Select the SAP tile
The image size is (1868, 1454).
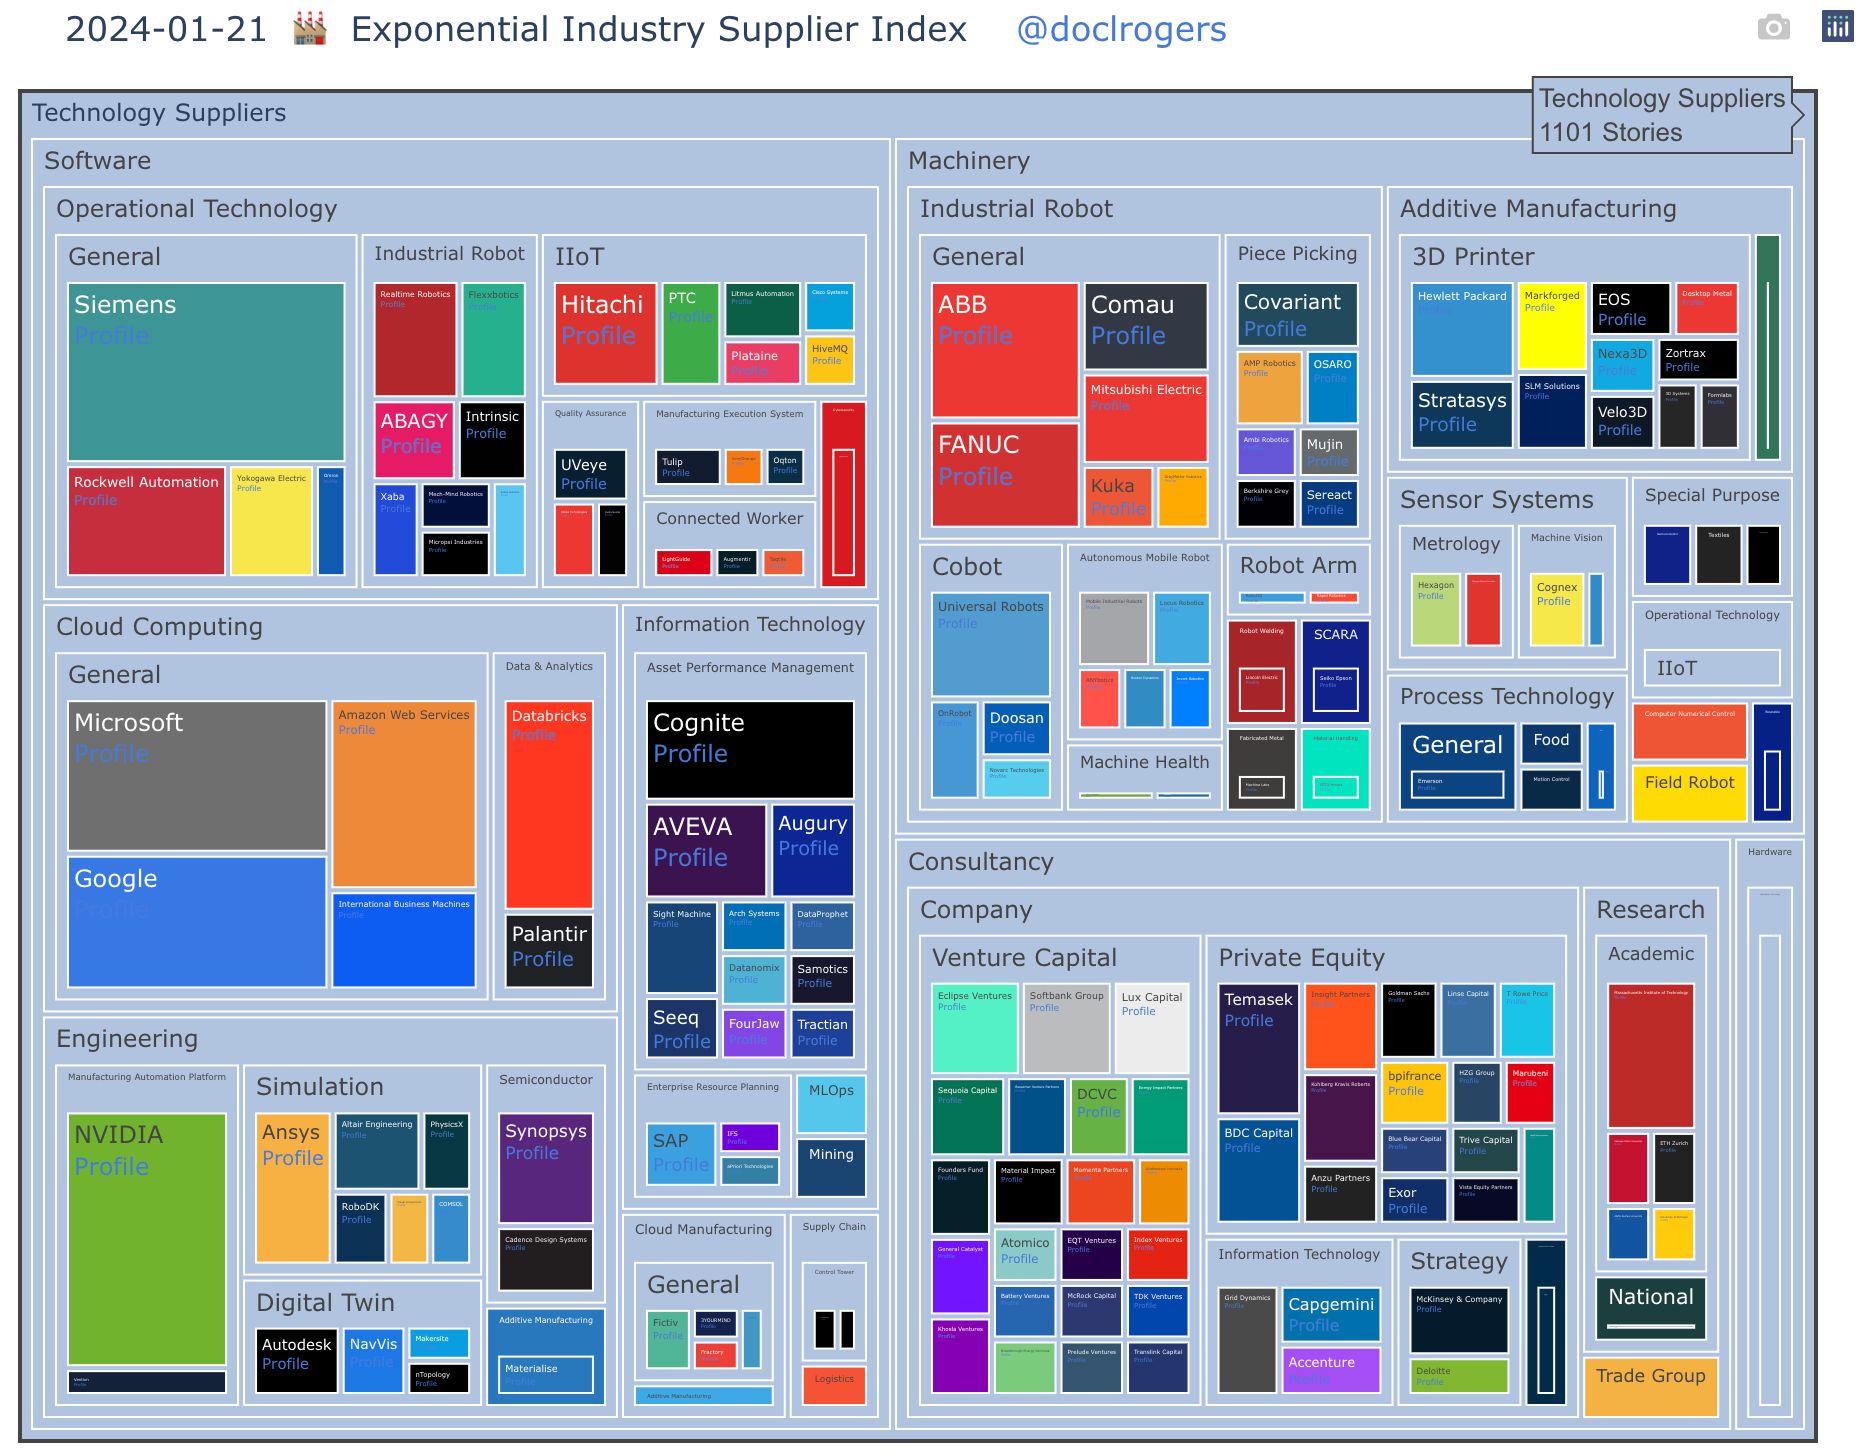tap(681, 1154)
